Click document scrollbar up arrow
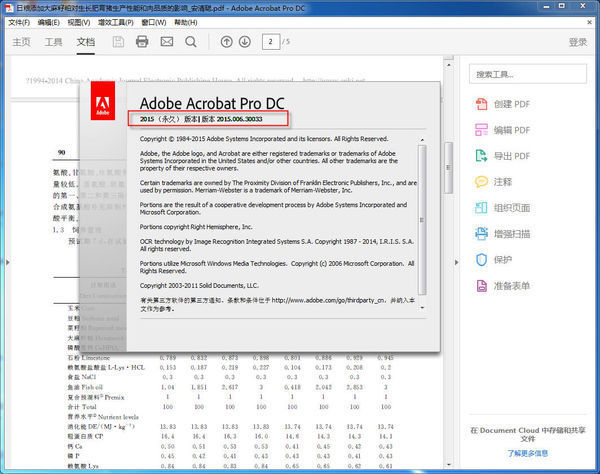The image size is (600, 474). (x=448, y=65)
